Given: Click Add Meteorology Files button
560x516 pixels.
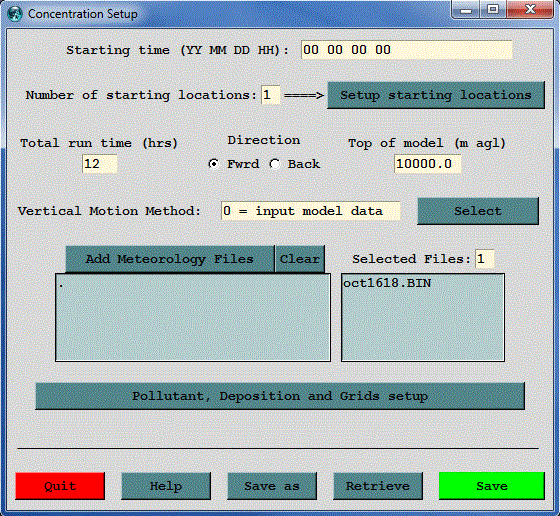Looking at the screenshot, I should 170,259.
